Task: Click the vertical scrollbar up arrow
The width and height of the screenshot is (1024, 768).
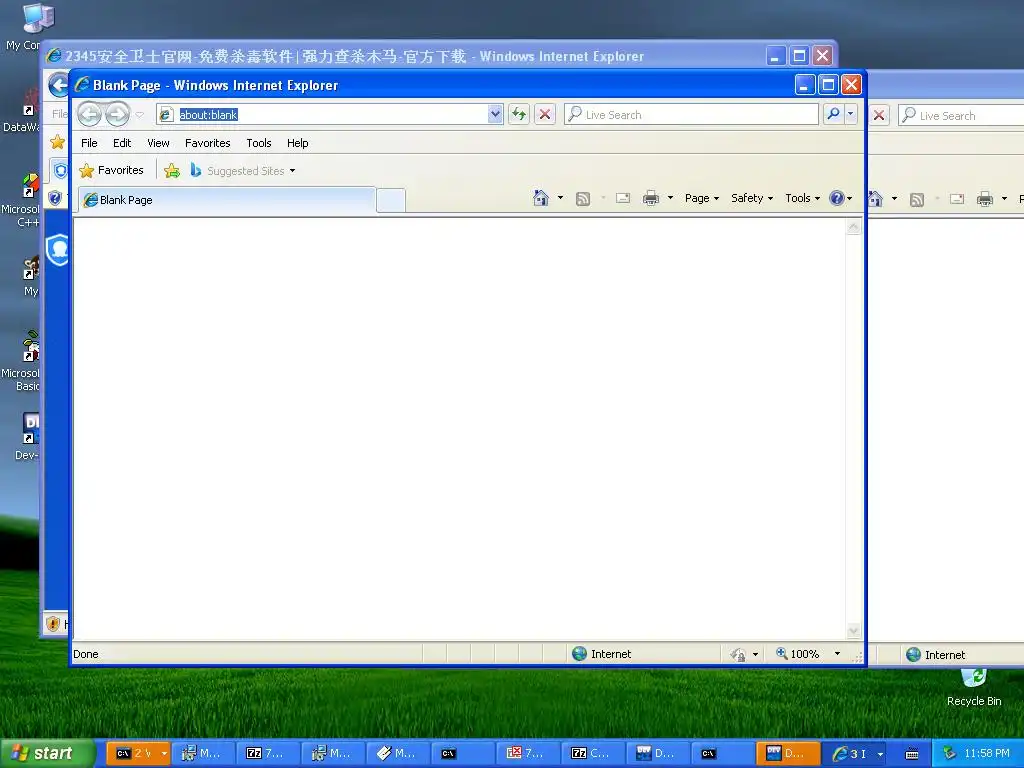Action: point(853,227)
